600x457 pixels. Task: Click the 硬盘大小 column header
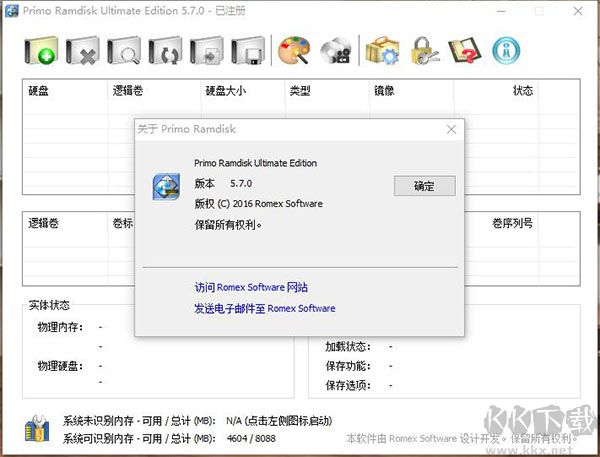(225, 91)
